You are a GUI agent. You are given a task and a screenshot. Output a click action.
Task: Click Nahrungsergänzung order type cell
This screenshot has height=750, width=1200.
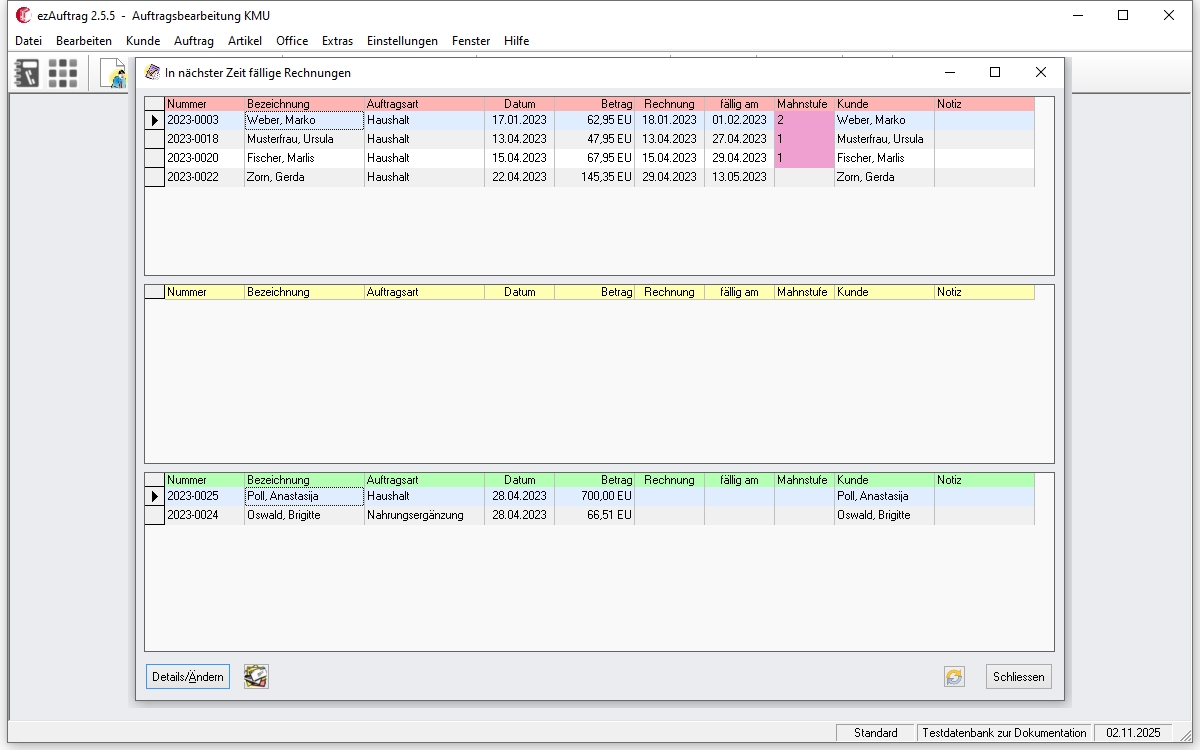click(425, 515)
